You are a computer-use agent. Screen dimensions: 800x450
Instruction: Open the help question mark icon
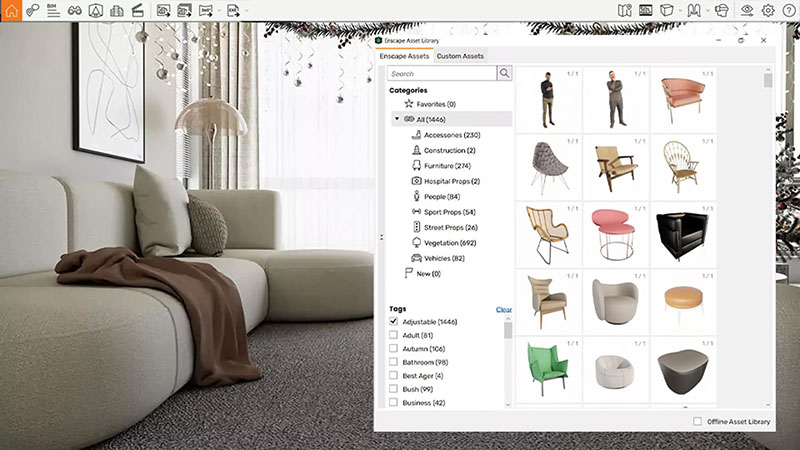[x=788, y=10]
